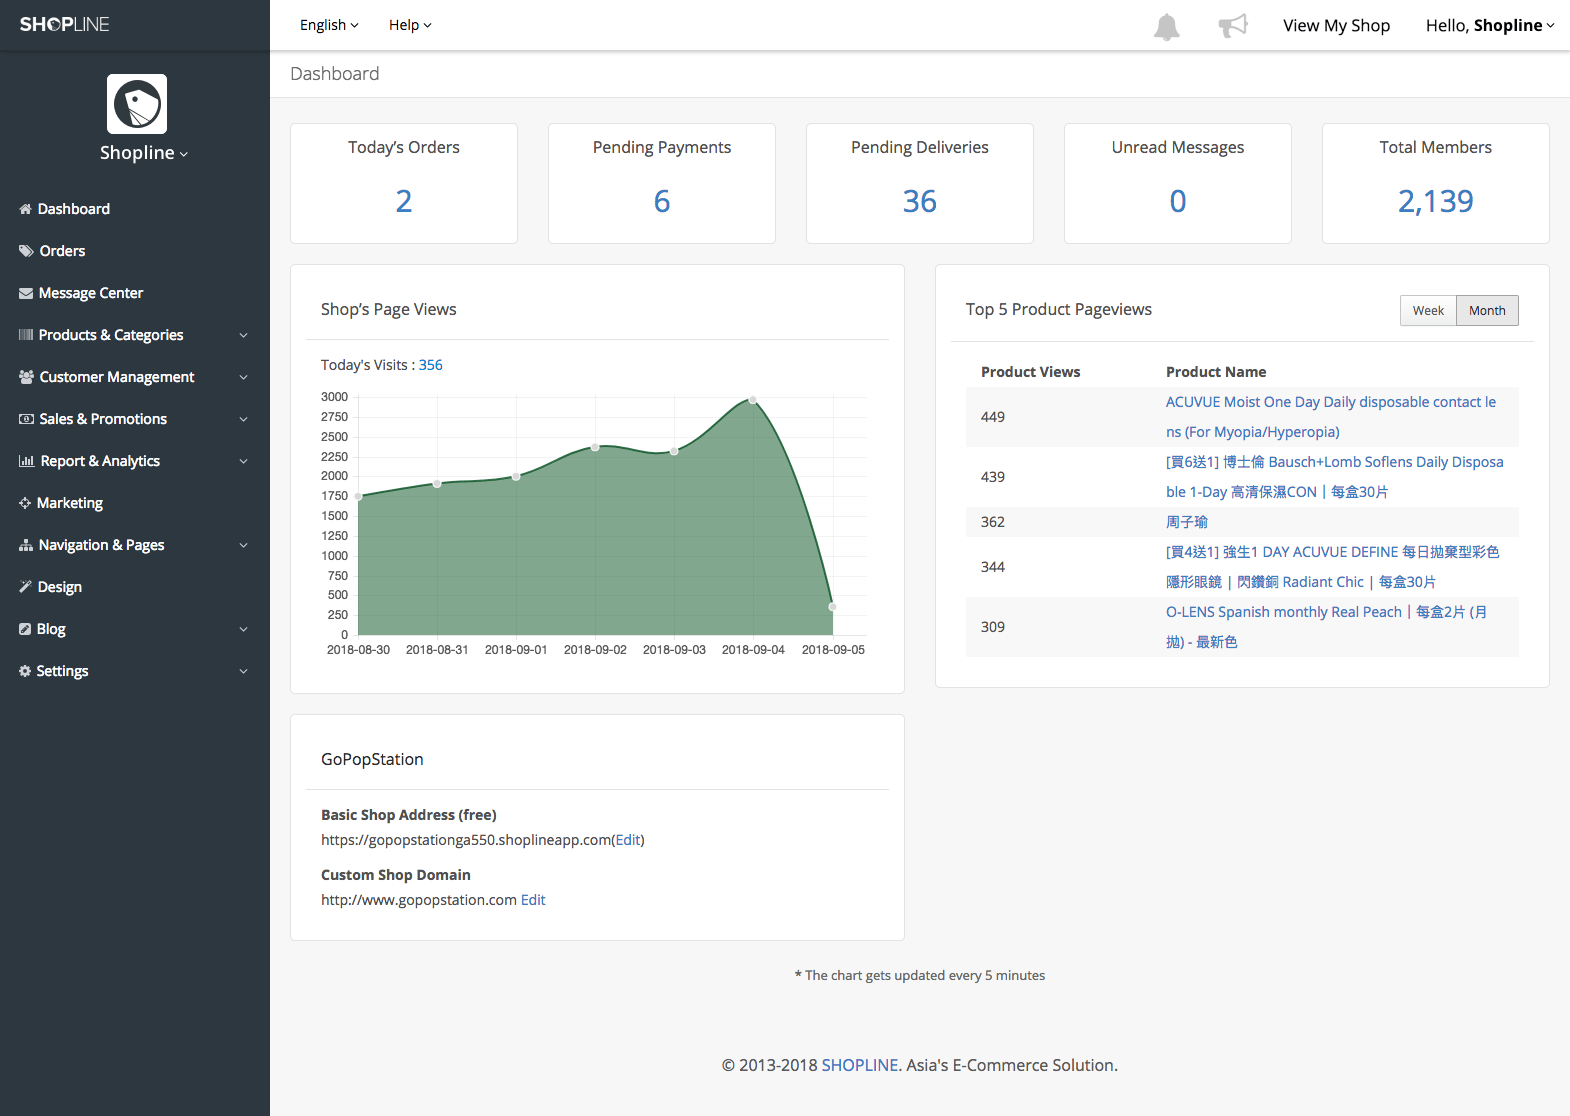Click the notification bell icon
This screenshot has width=1570, height=1116.
1166,26
